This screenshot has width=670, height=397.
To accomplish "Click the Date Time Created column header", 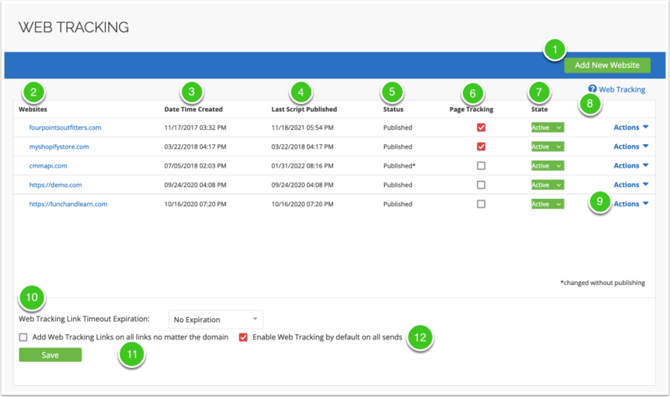I will (x=193, y=109).
